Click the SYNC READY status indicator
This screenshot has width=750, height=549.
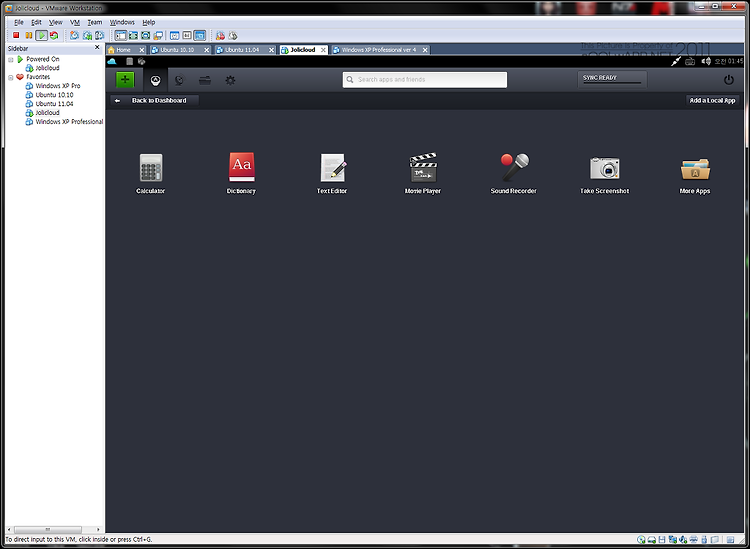pos(612,79)
